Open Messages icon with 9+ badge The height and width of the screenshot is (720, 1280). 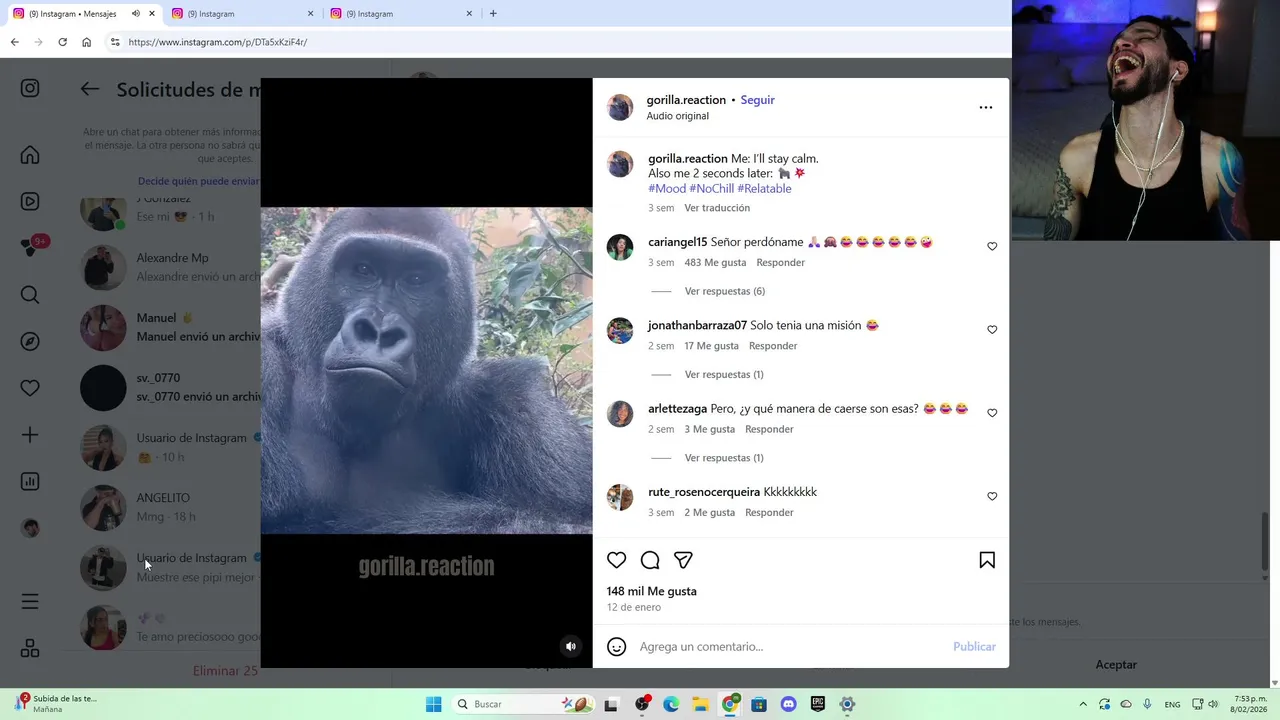point(30,248)
